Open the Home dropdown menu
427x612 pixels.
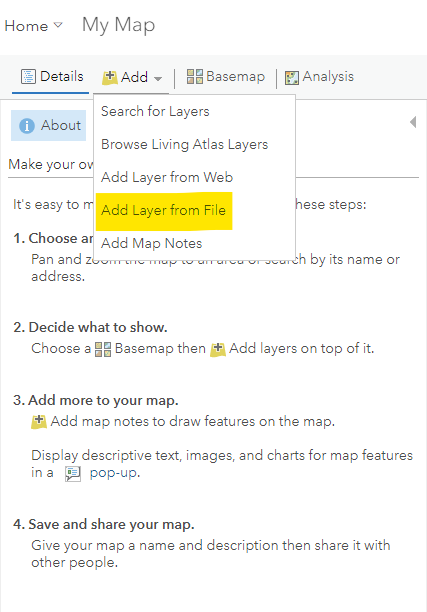tap(33, 26)
